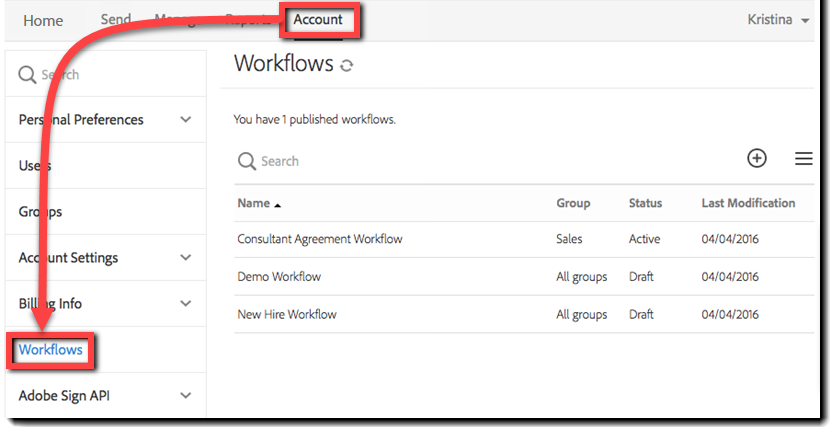Open Workflows link in sidebar
Viewport: 830px width, 427px height.
(51, 350)
